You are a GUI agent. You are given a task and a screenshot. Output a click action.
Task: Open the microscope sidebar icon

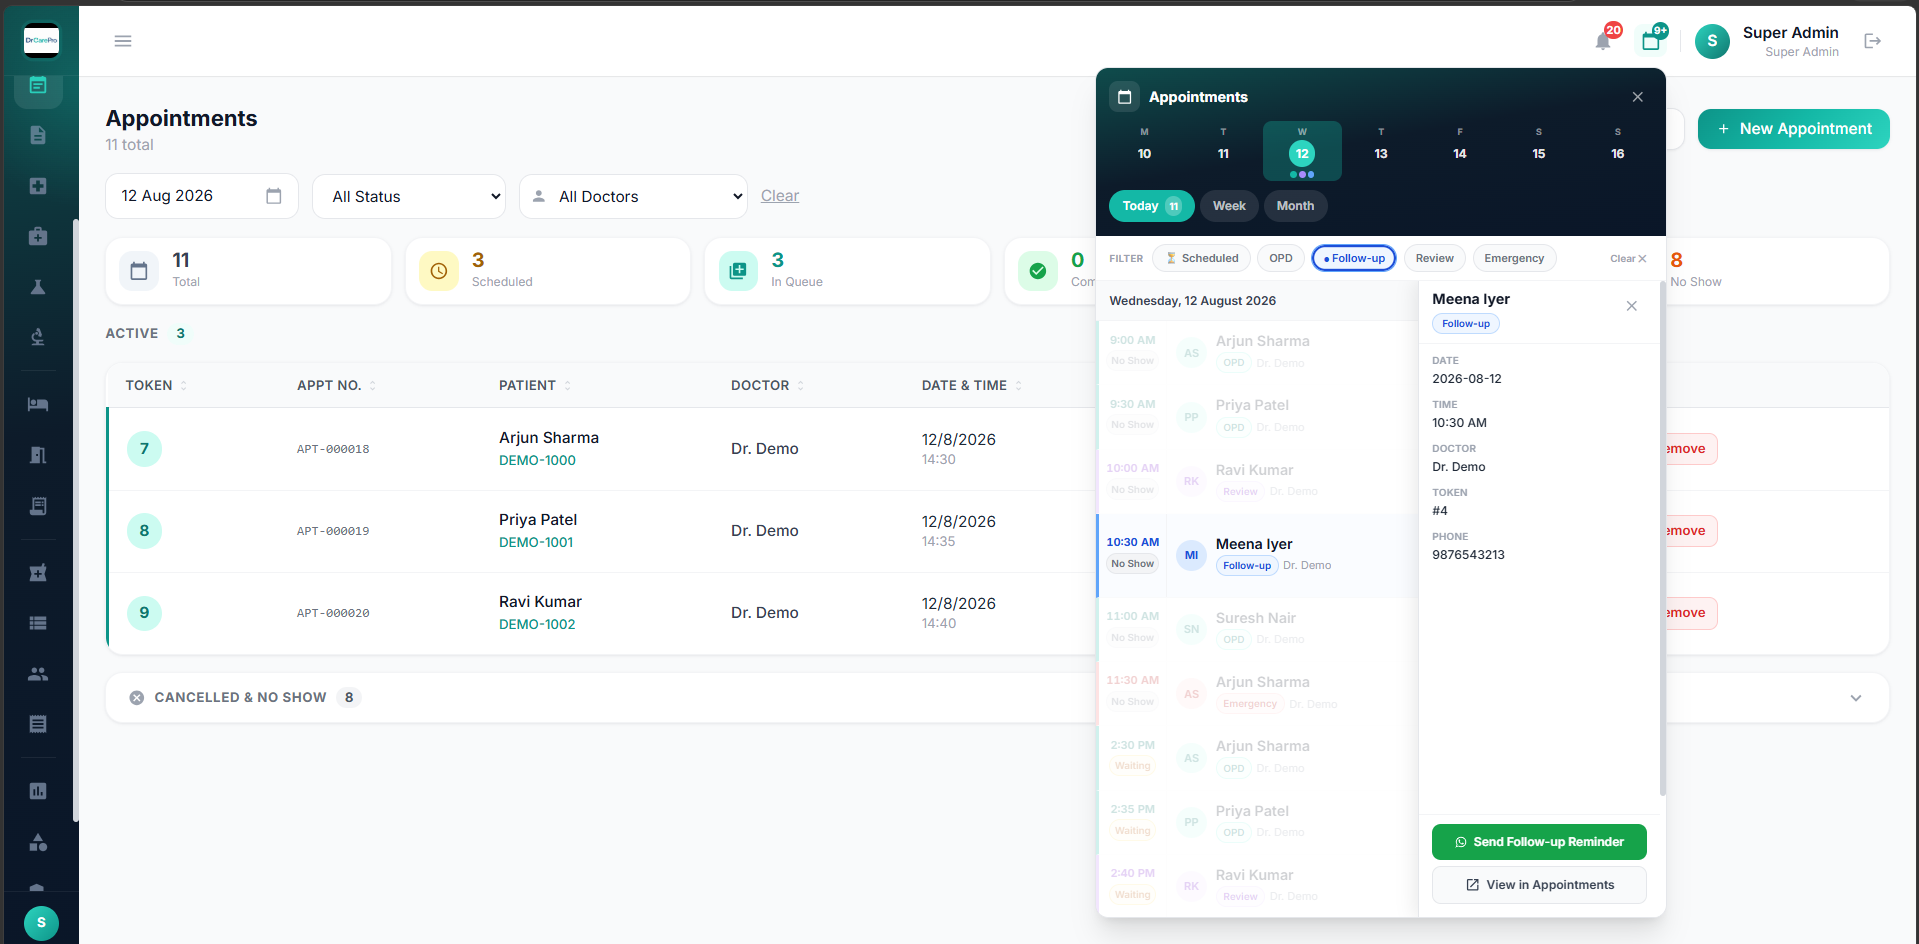[x=38, y=337]
